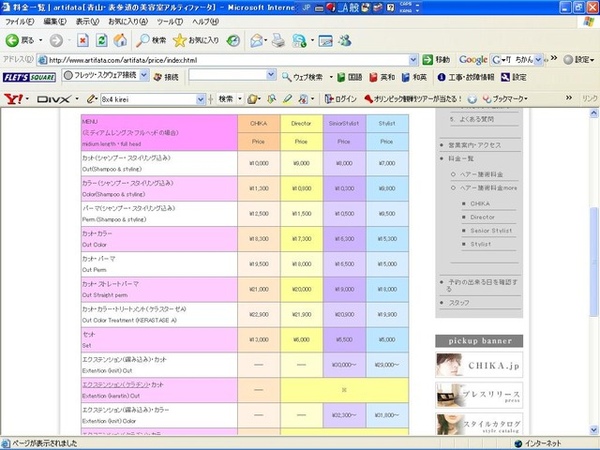Click into the Yahoo toolbar search field
Screen dimensions: 600x450
[152, 99]
